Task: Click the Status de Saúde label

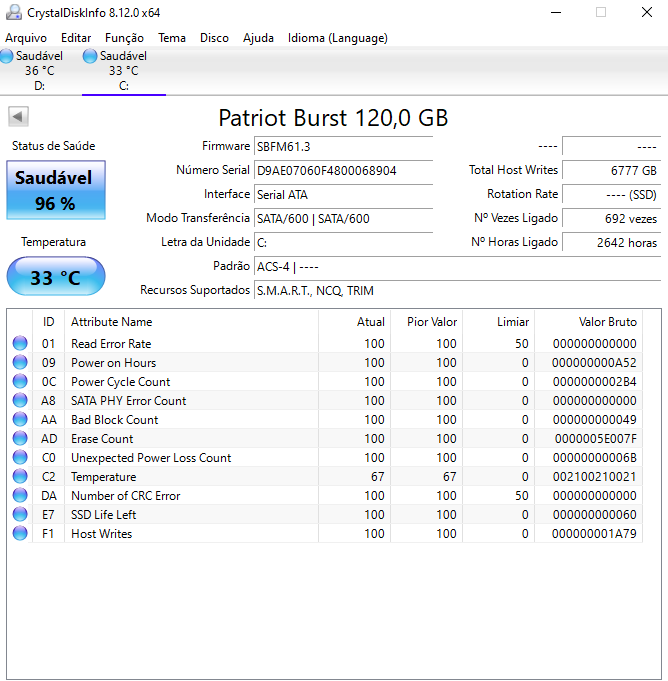Action: point(53,146)
